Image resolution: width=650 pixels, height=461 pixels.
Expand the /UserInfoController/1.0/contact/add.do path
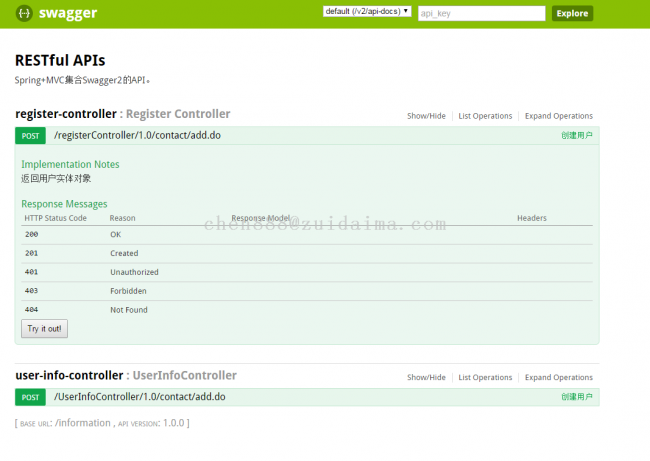[x=139, y=398]
